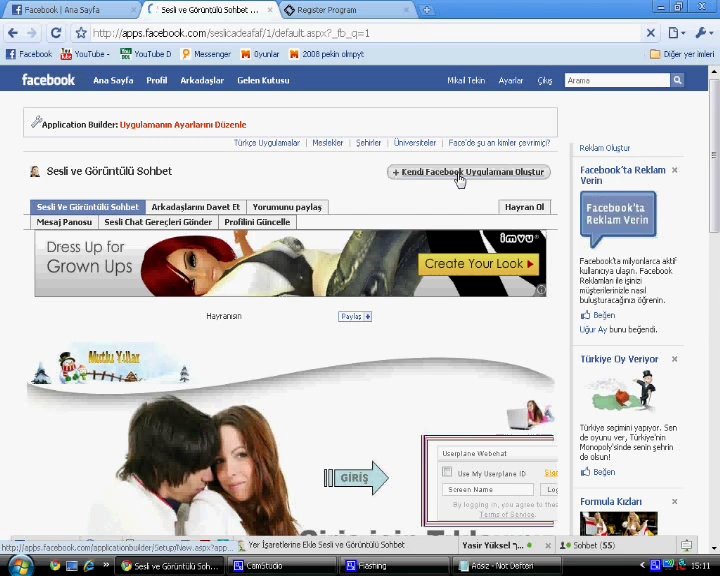Click the Hayran Ol button
Image resolution: width=720 pixels, height=576 pixels.
[524, 207]
